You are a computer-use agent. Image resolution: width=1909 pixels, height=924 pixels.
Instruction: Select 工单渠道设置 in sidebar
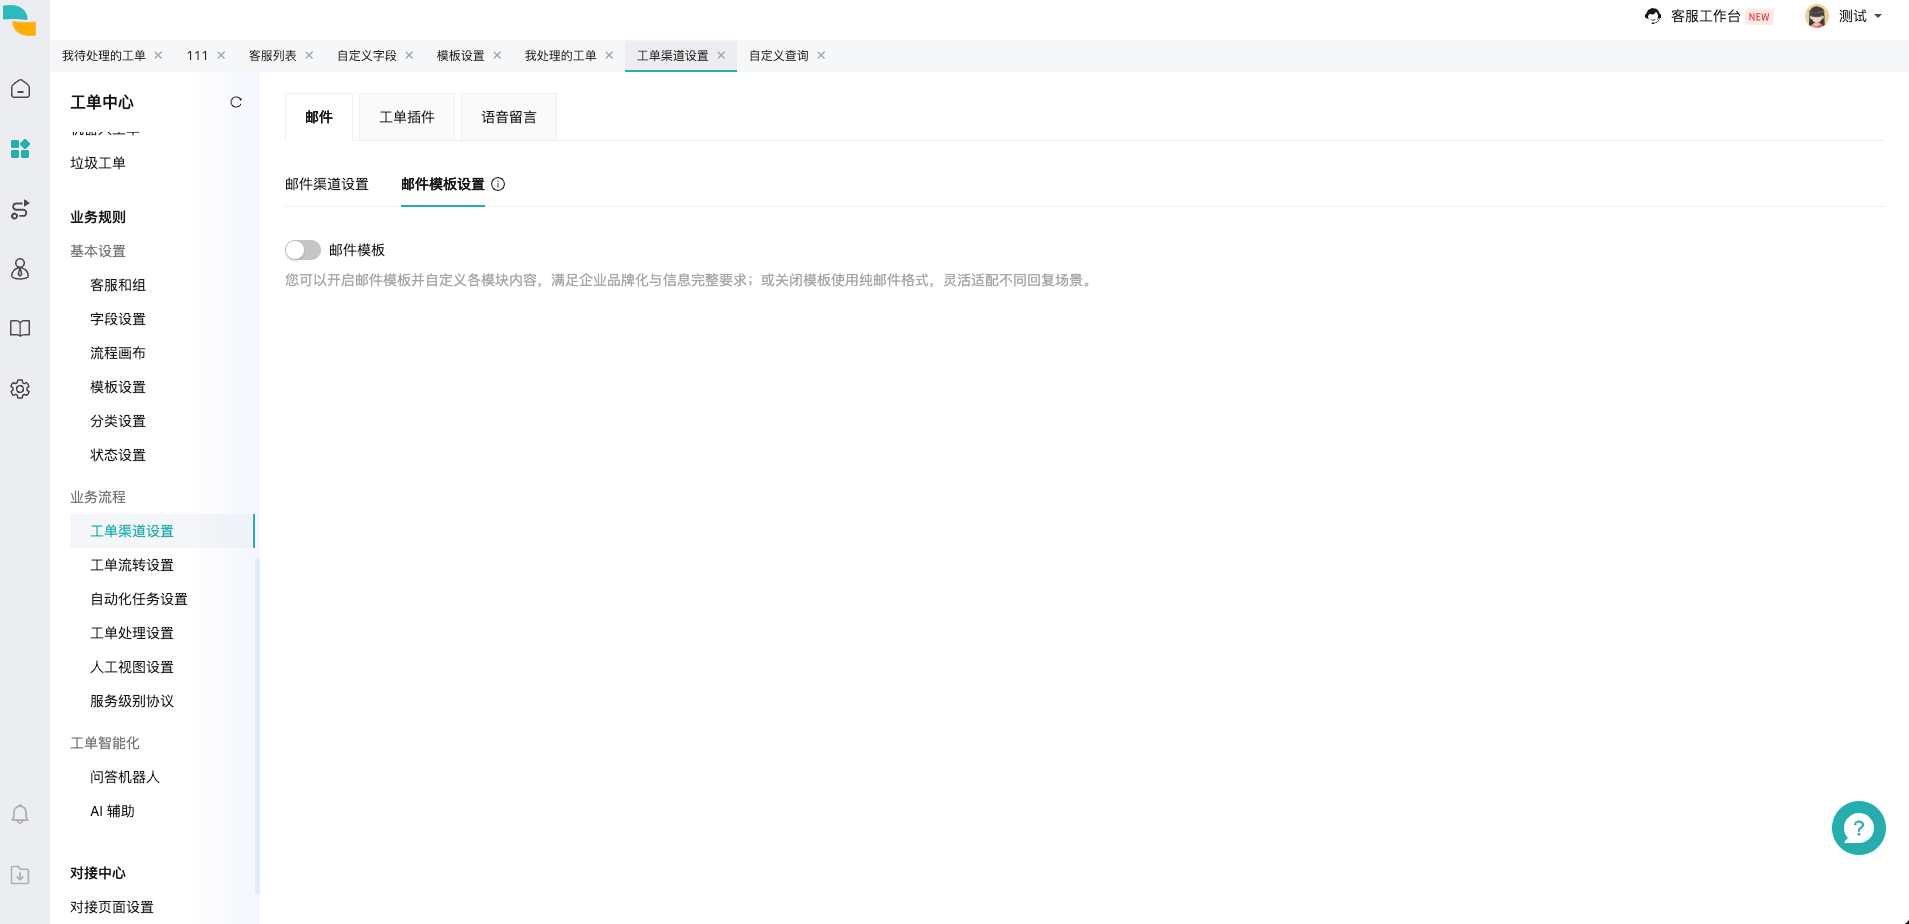(x=162, y=531)
